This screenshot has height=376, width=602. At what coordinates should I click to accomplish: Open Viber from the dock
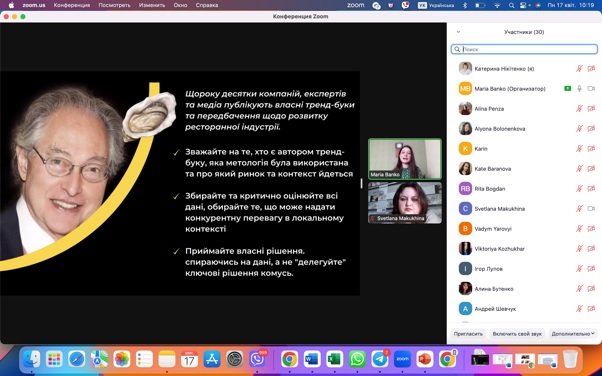click(257, 359)
